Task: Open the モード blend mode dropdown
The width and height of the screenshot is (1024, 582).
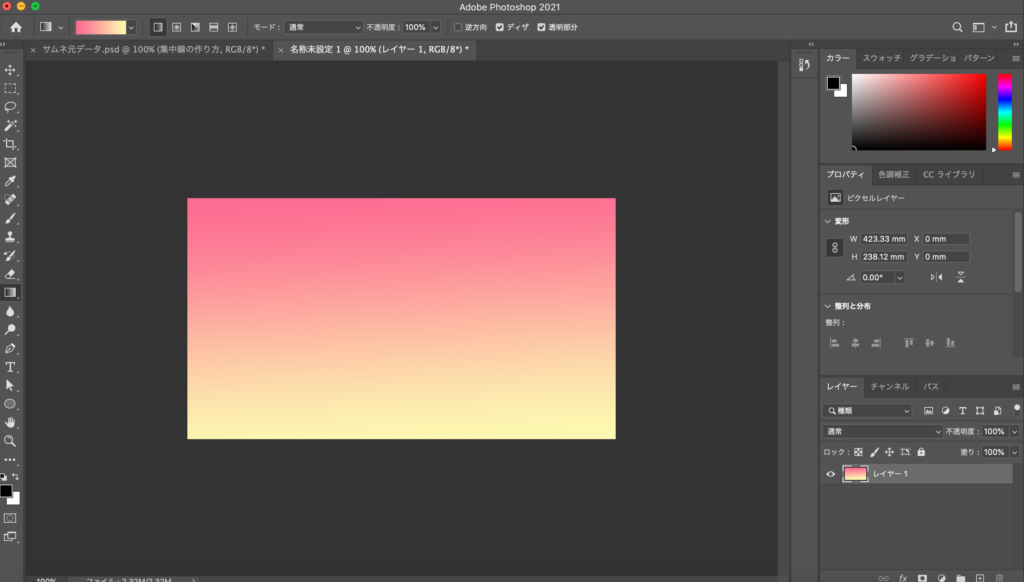Action: [323, 27]
